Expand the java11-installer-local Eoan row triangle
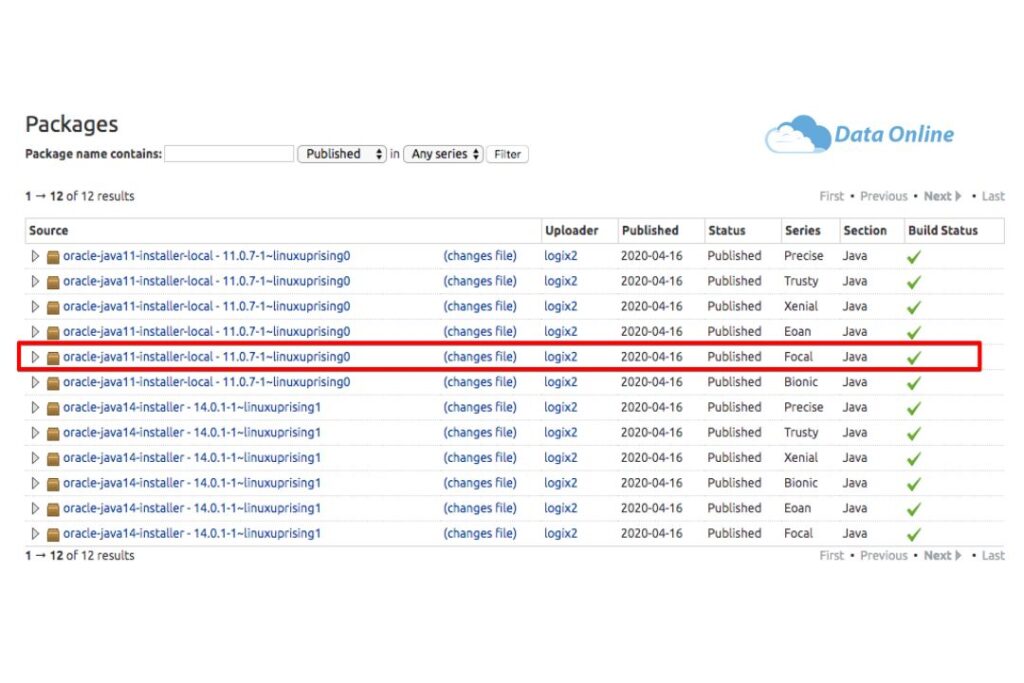Viewport: 1024px width, 683px height. (35, 332)
